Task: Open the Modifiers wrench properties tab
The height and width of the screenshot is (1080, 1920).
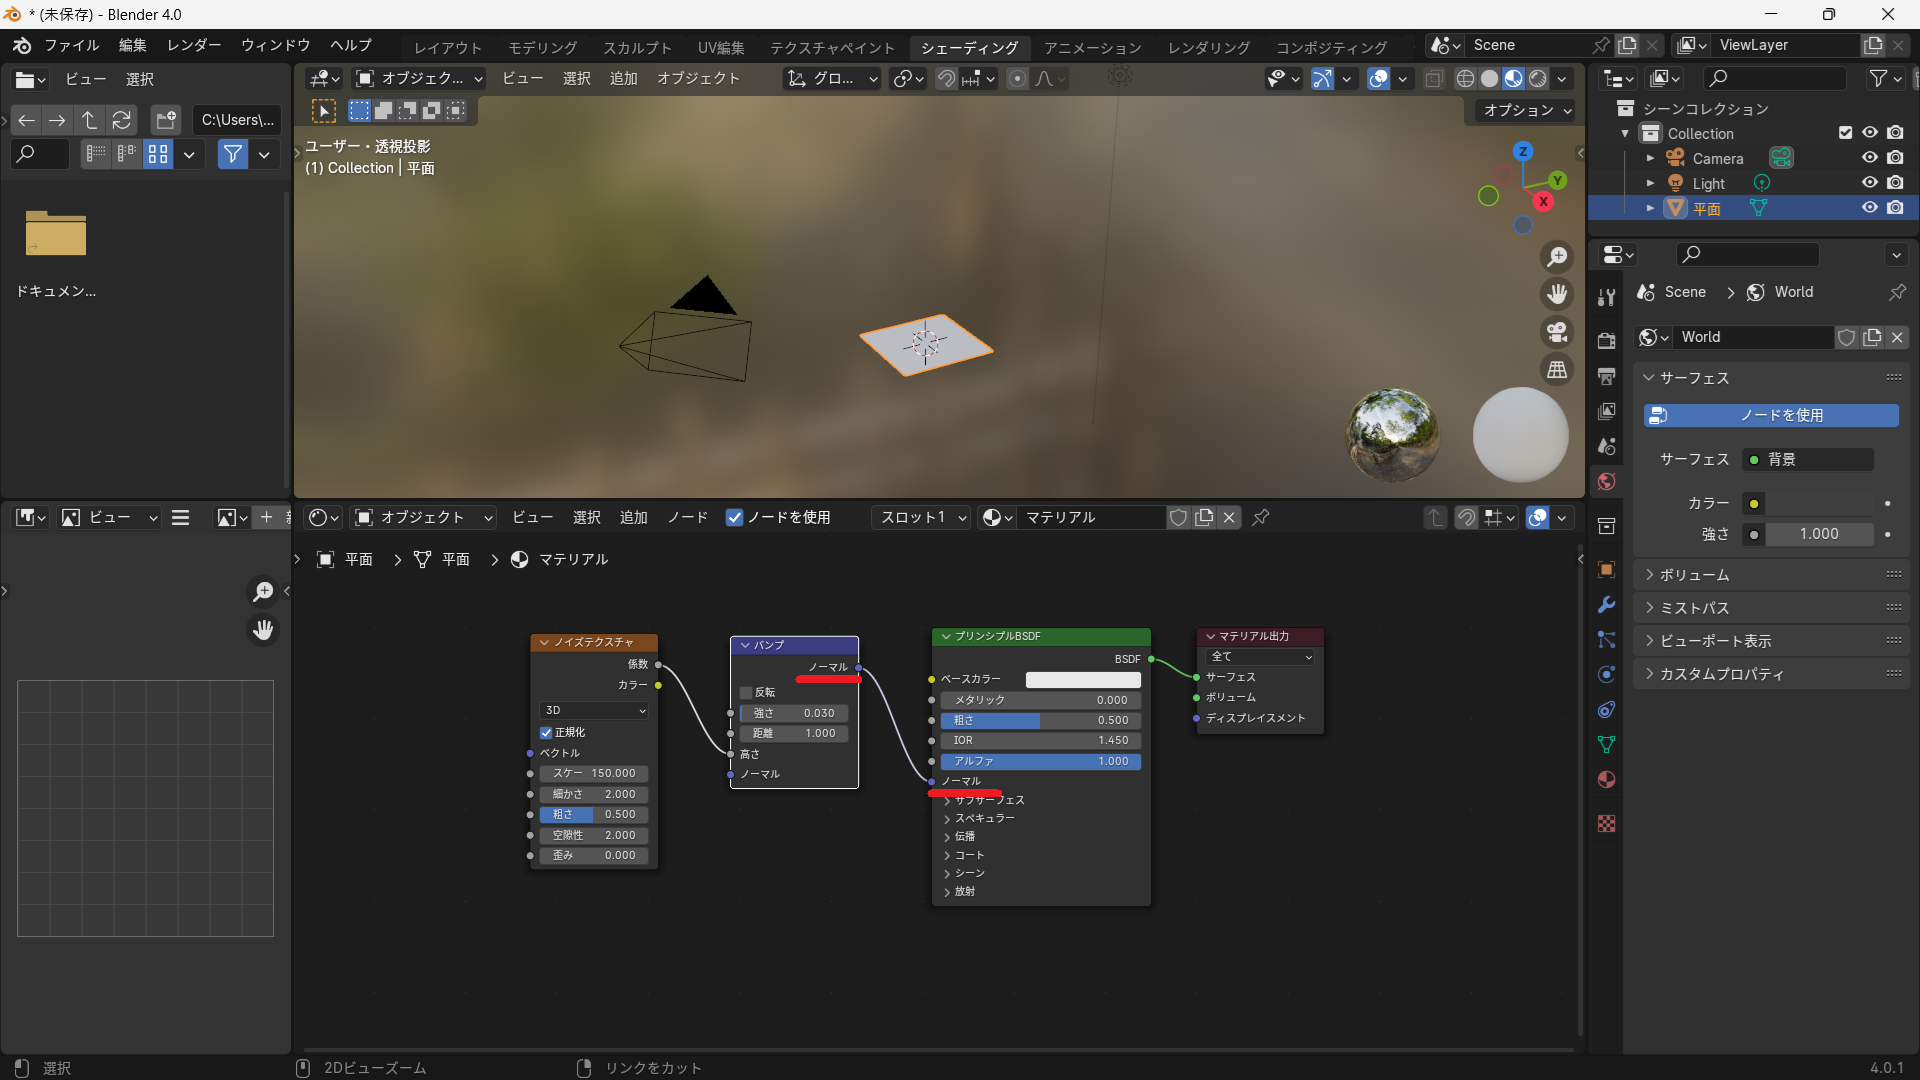Action: pos(1607,605)
